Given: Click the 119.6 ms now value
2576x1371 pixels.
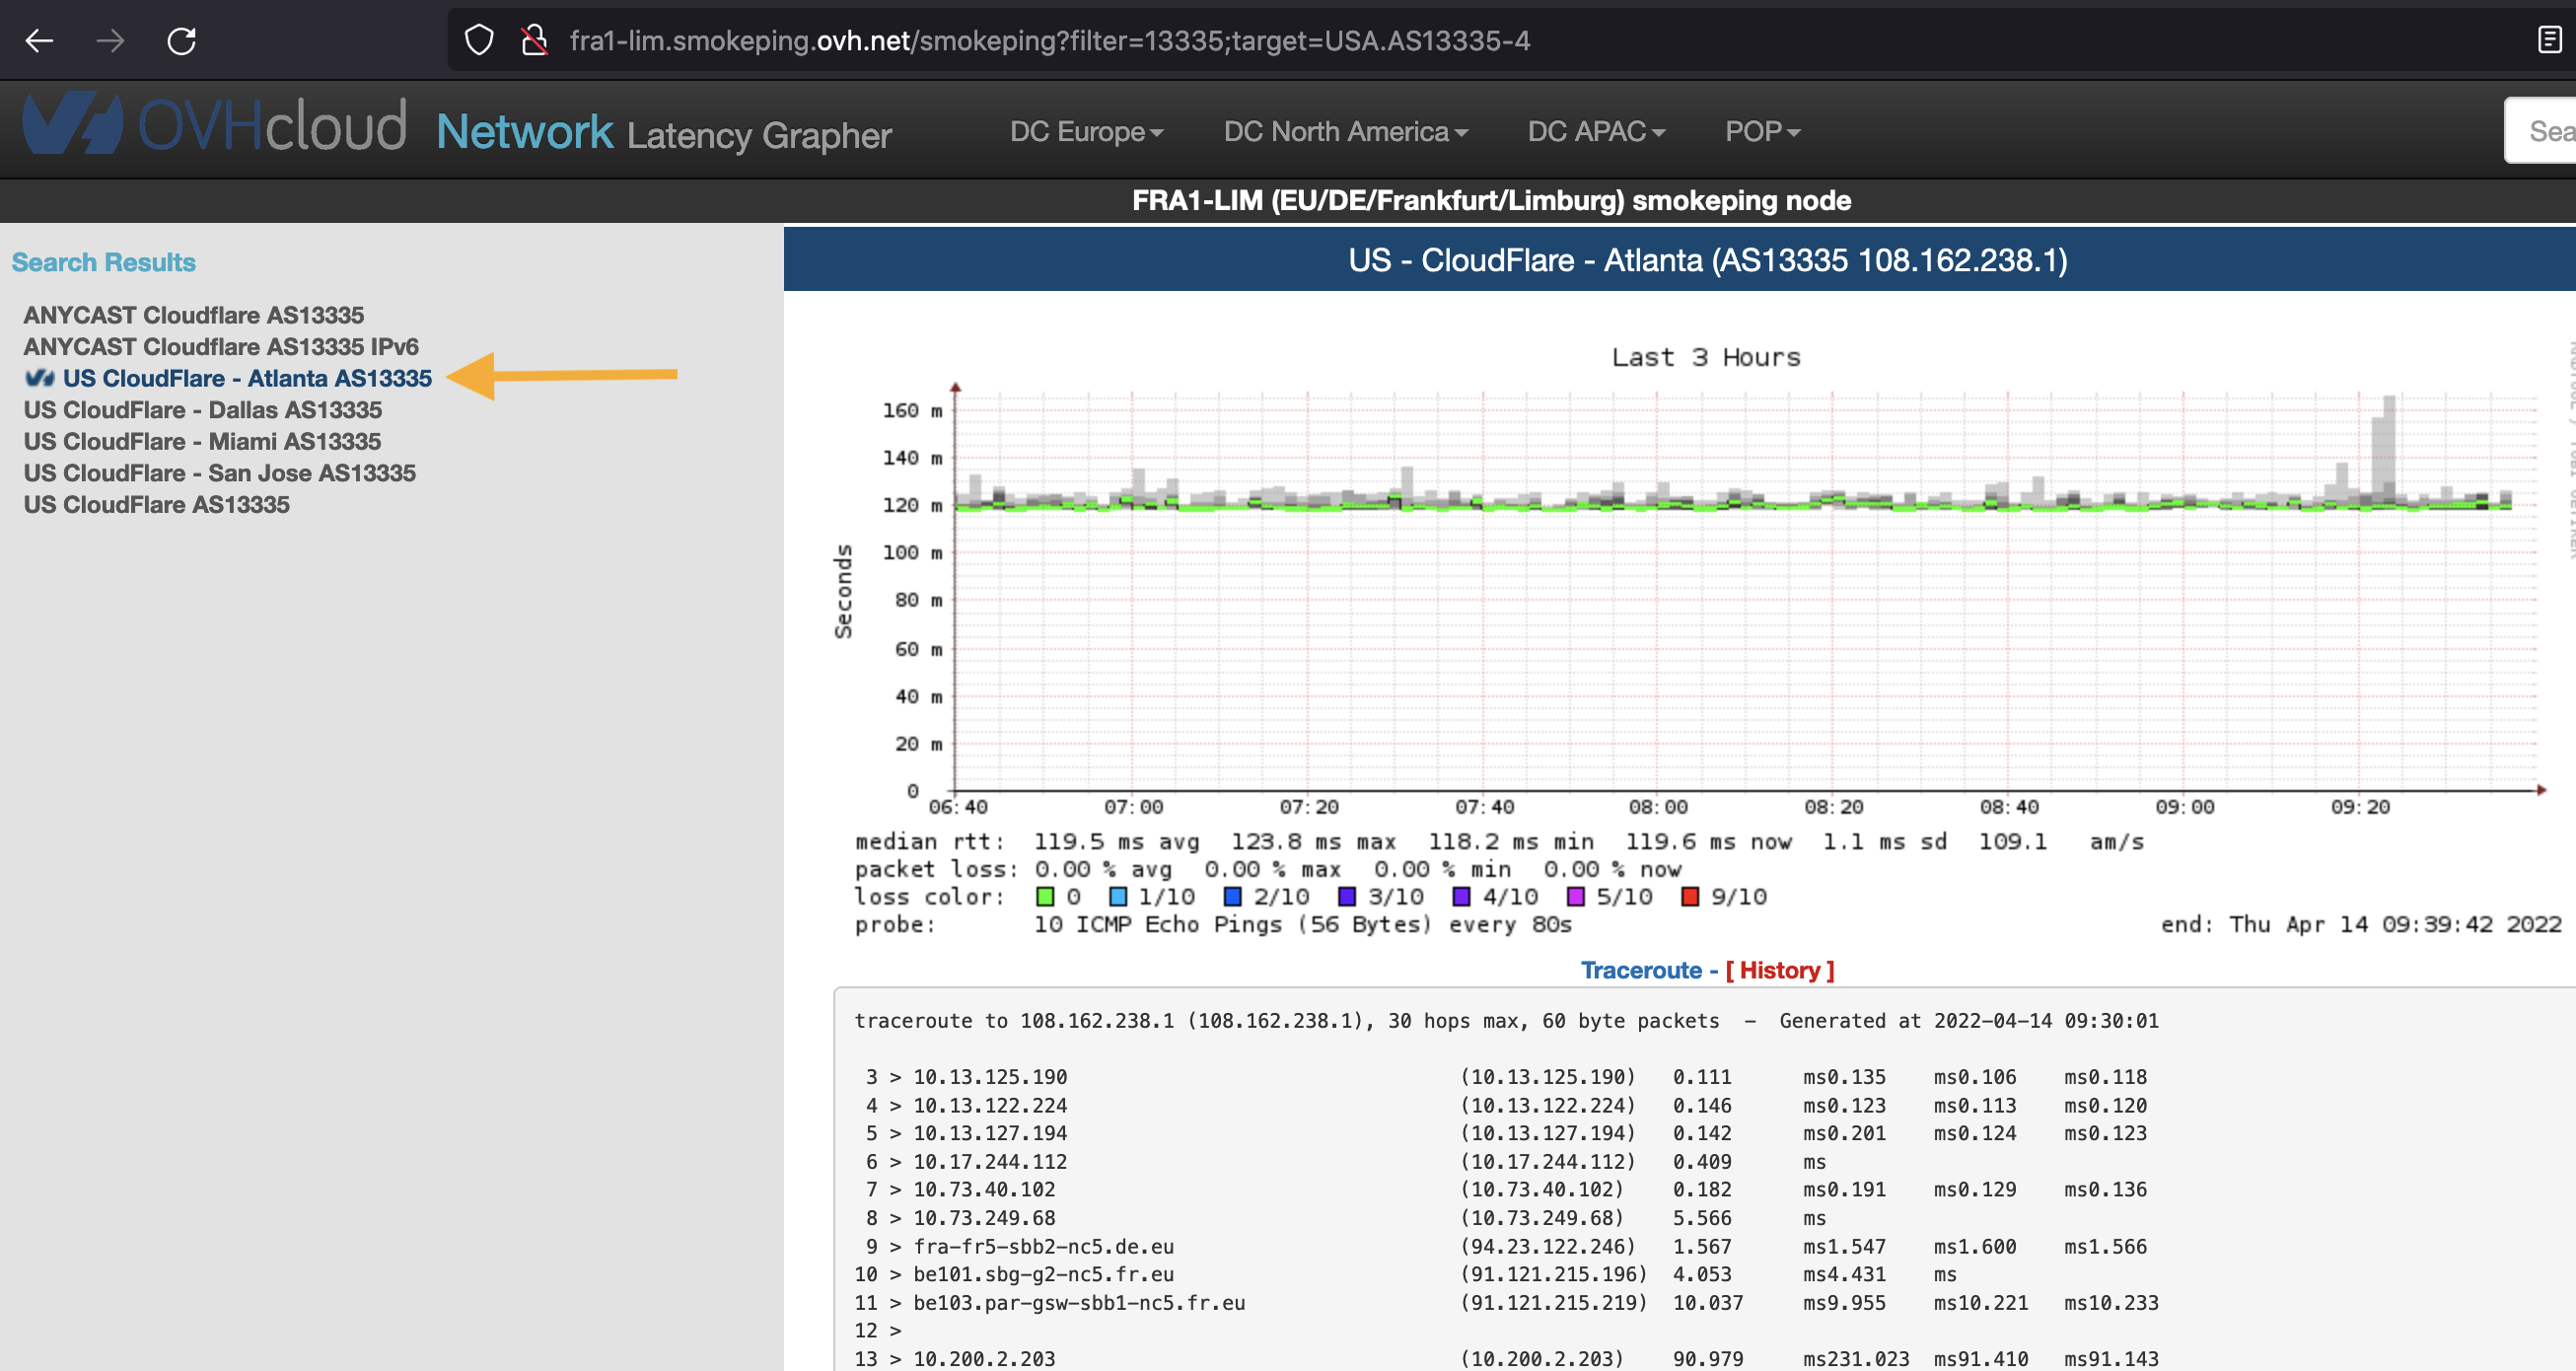Looking at the screenshot, I should pos(1708,842).
